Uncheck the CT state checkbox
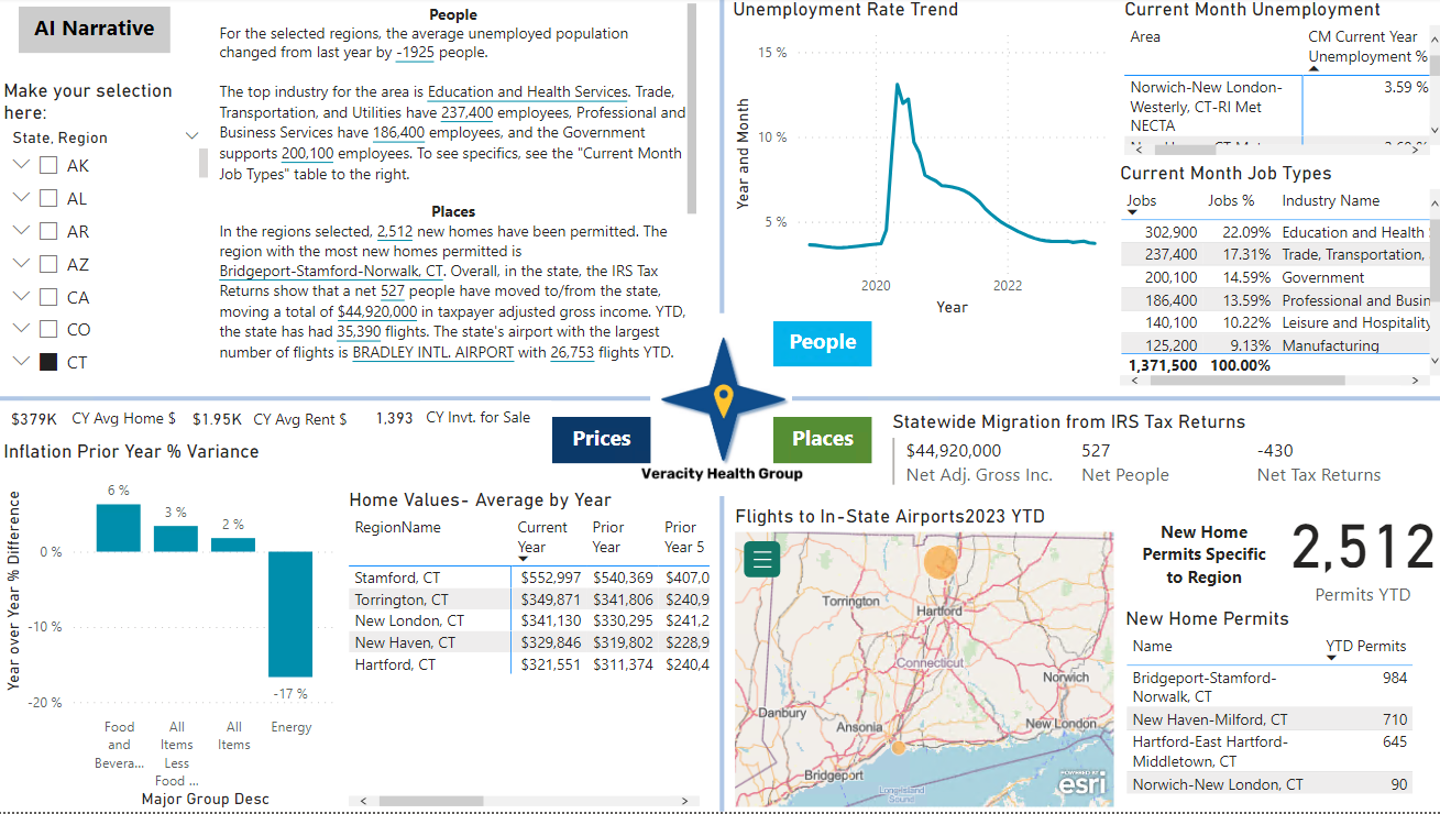The height and width of the screenshot is (814, 1440). coord(48,363)
